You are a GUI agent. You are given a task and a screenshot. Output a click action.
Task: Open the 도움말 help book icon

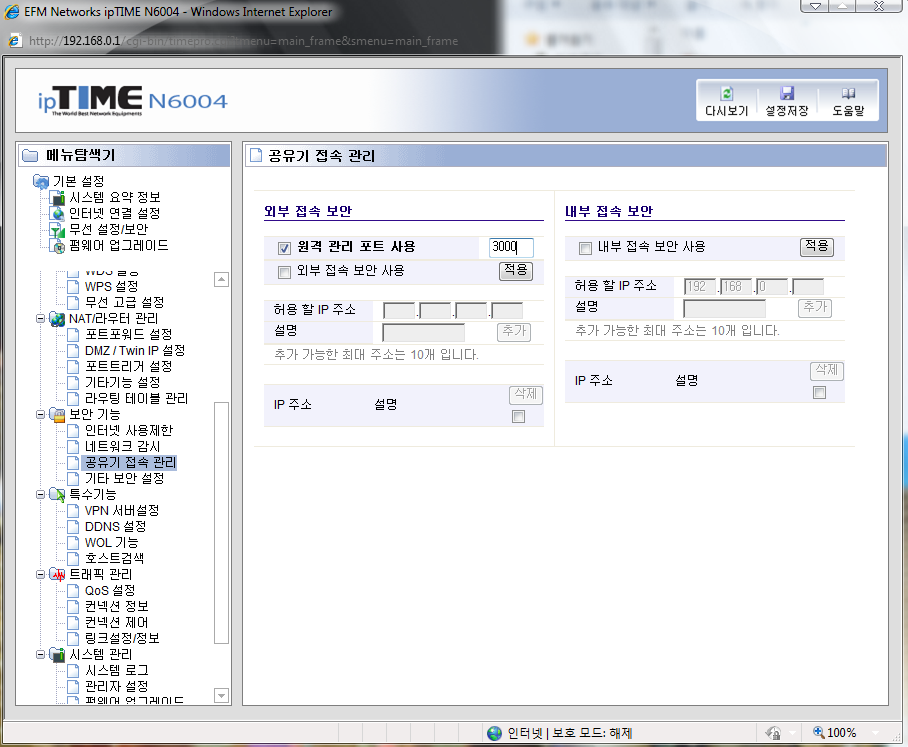point(848,93)
